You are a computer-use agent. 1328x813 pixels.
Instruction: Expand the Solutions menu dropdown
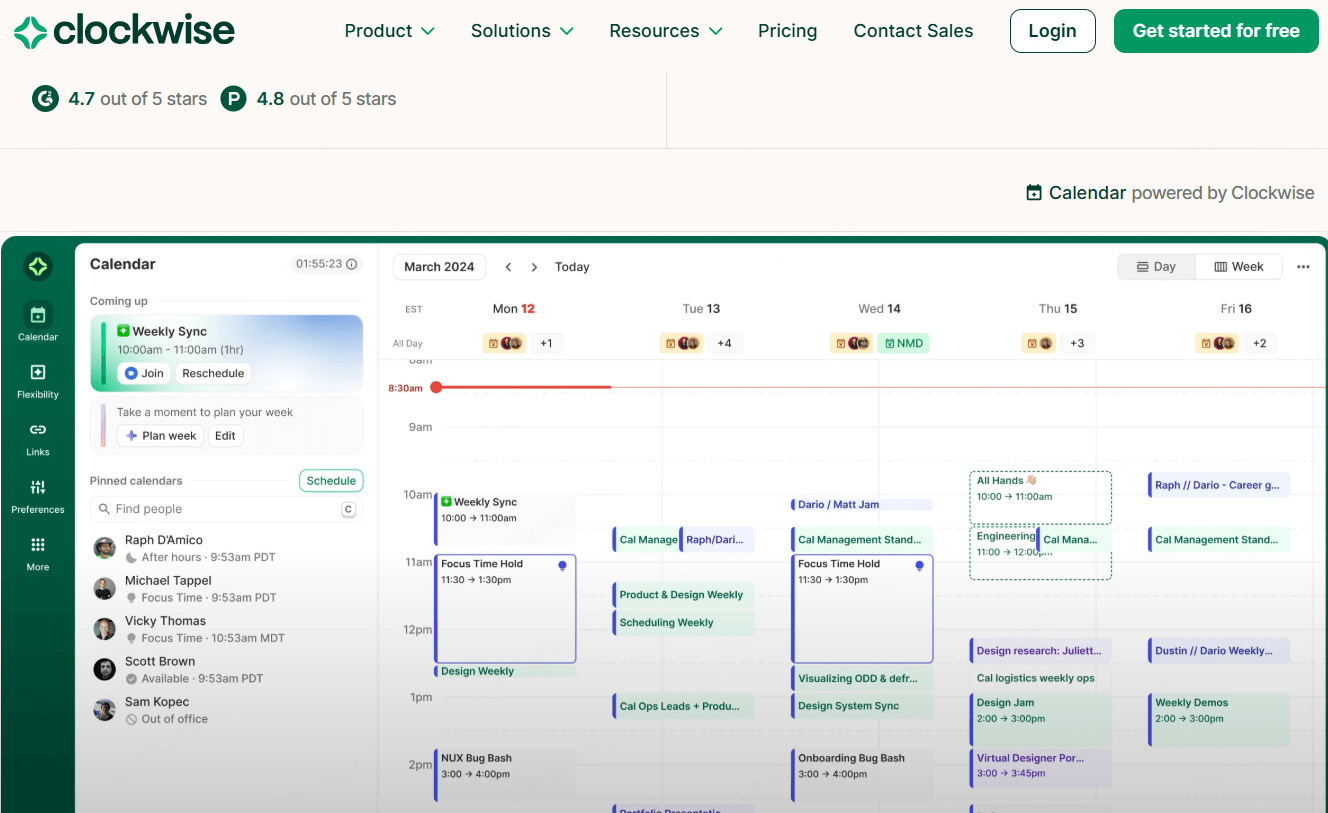[522, 31]
